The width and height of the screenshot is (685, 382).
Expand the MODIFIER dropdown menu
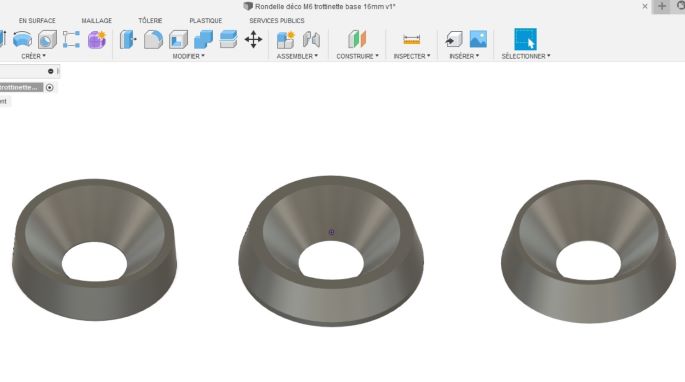click(188, 56)
